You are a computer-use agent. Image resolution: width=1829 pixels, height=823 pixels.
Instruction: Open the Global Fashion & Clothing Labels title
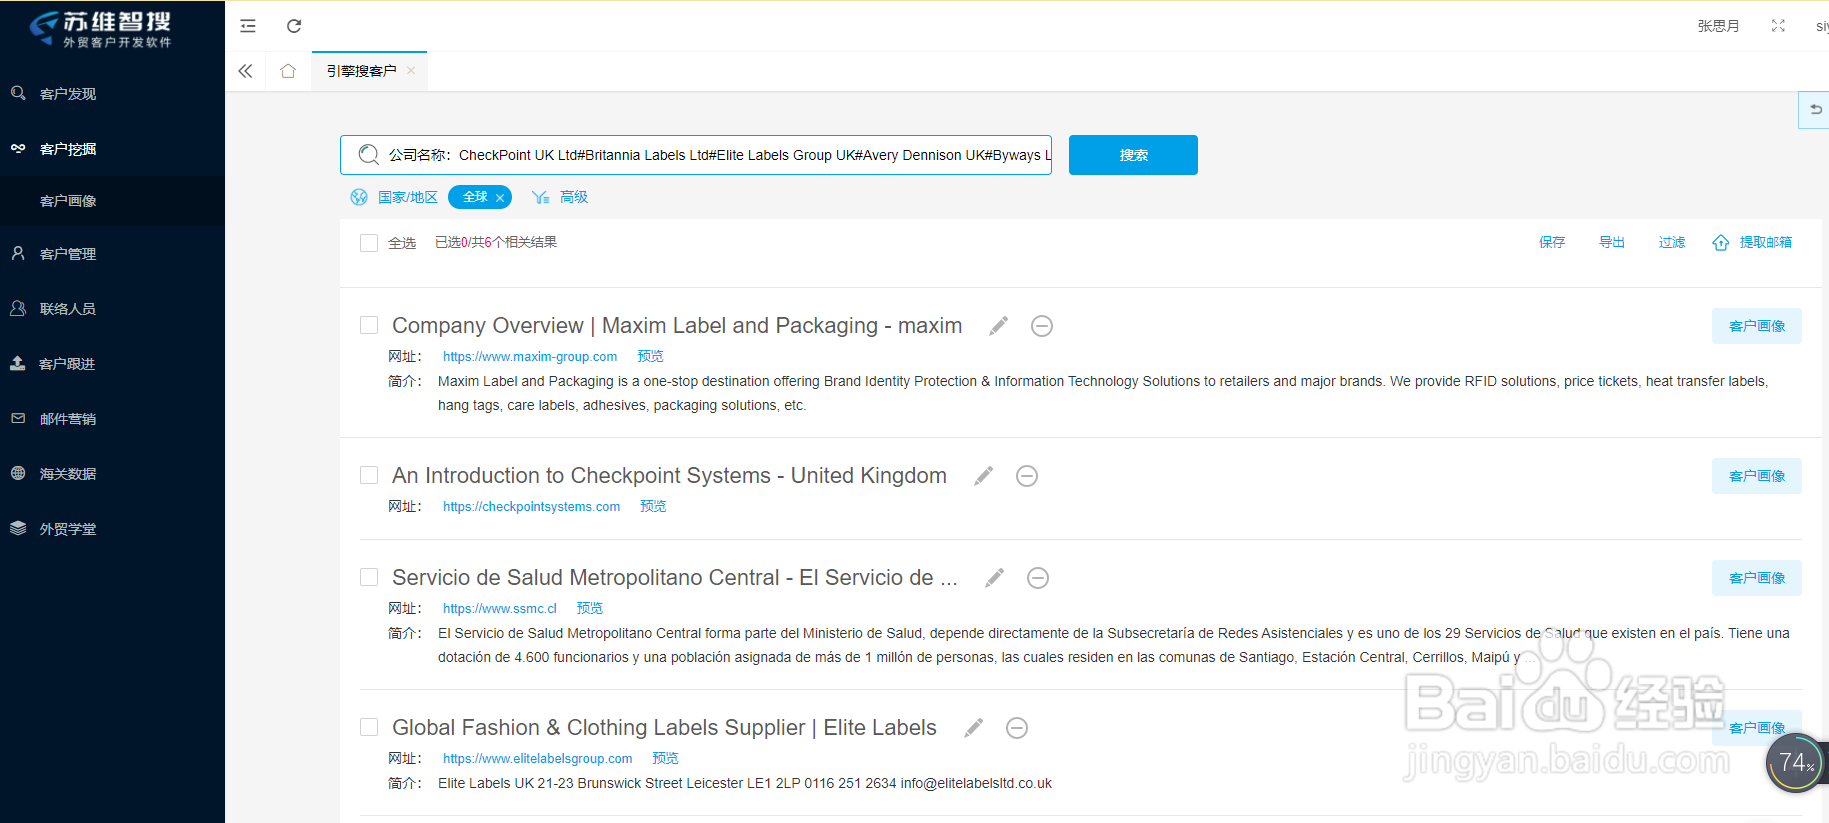point(664,728)
